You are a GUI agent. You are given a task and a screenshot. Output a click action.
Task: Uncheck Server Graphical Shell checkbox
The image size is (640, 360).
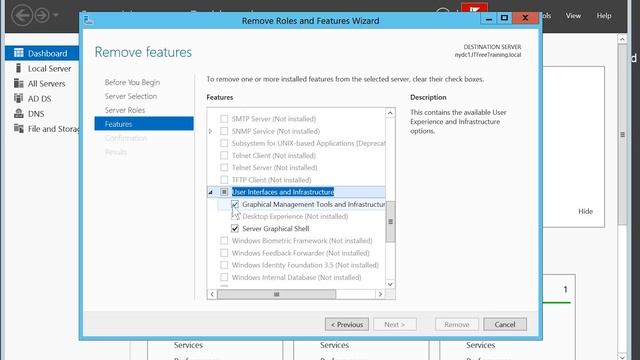pos(235,229)
